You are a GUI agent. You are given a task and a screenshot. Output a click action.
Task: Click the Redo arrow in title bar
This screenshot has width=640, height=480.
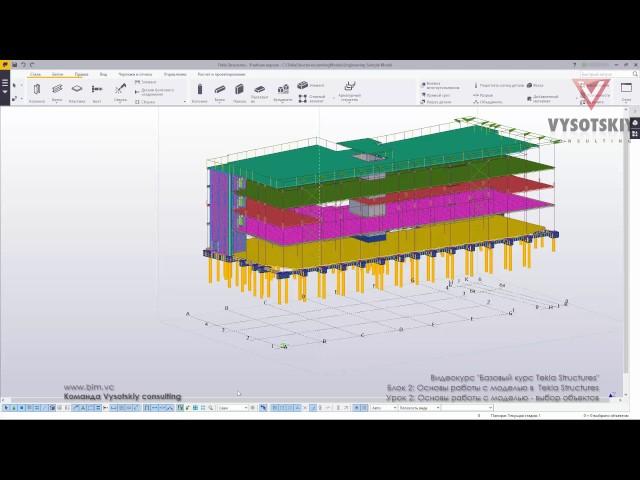click(31, 65)
